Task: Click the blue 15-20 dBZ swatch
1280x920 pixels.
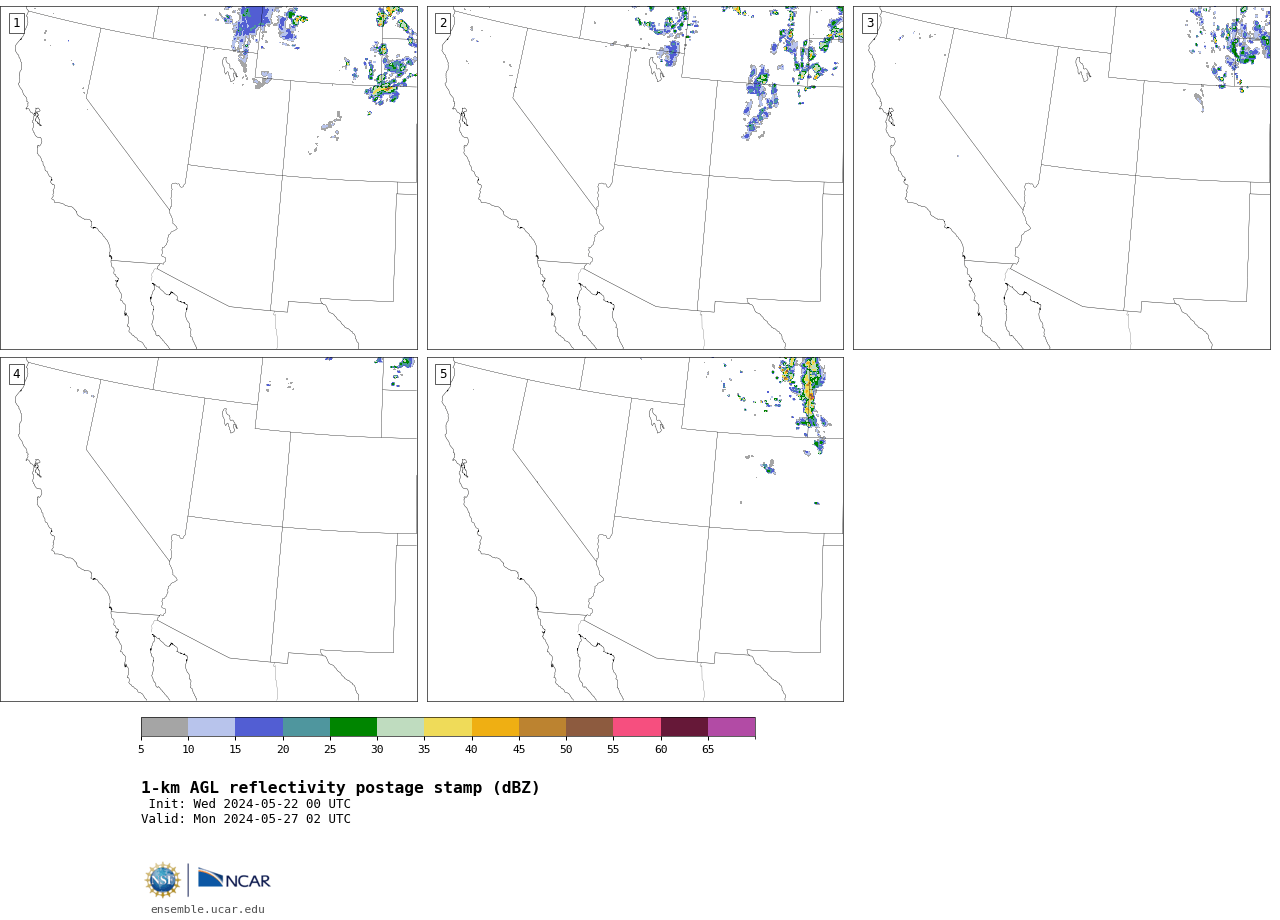Action: click(259, 727)
